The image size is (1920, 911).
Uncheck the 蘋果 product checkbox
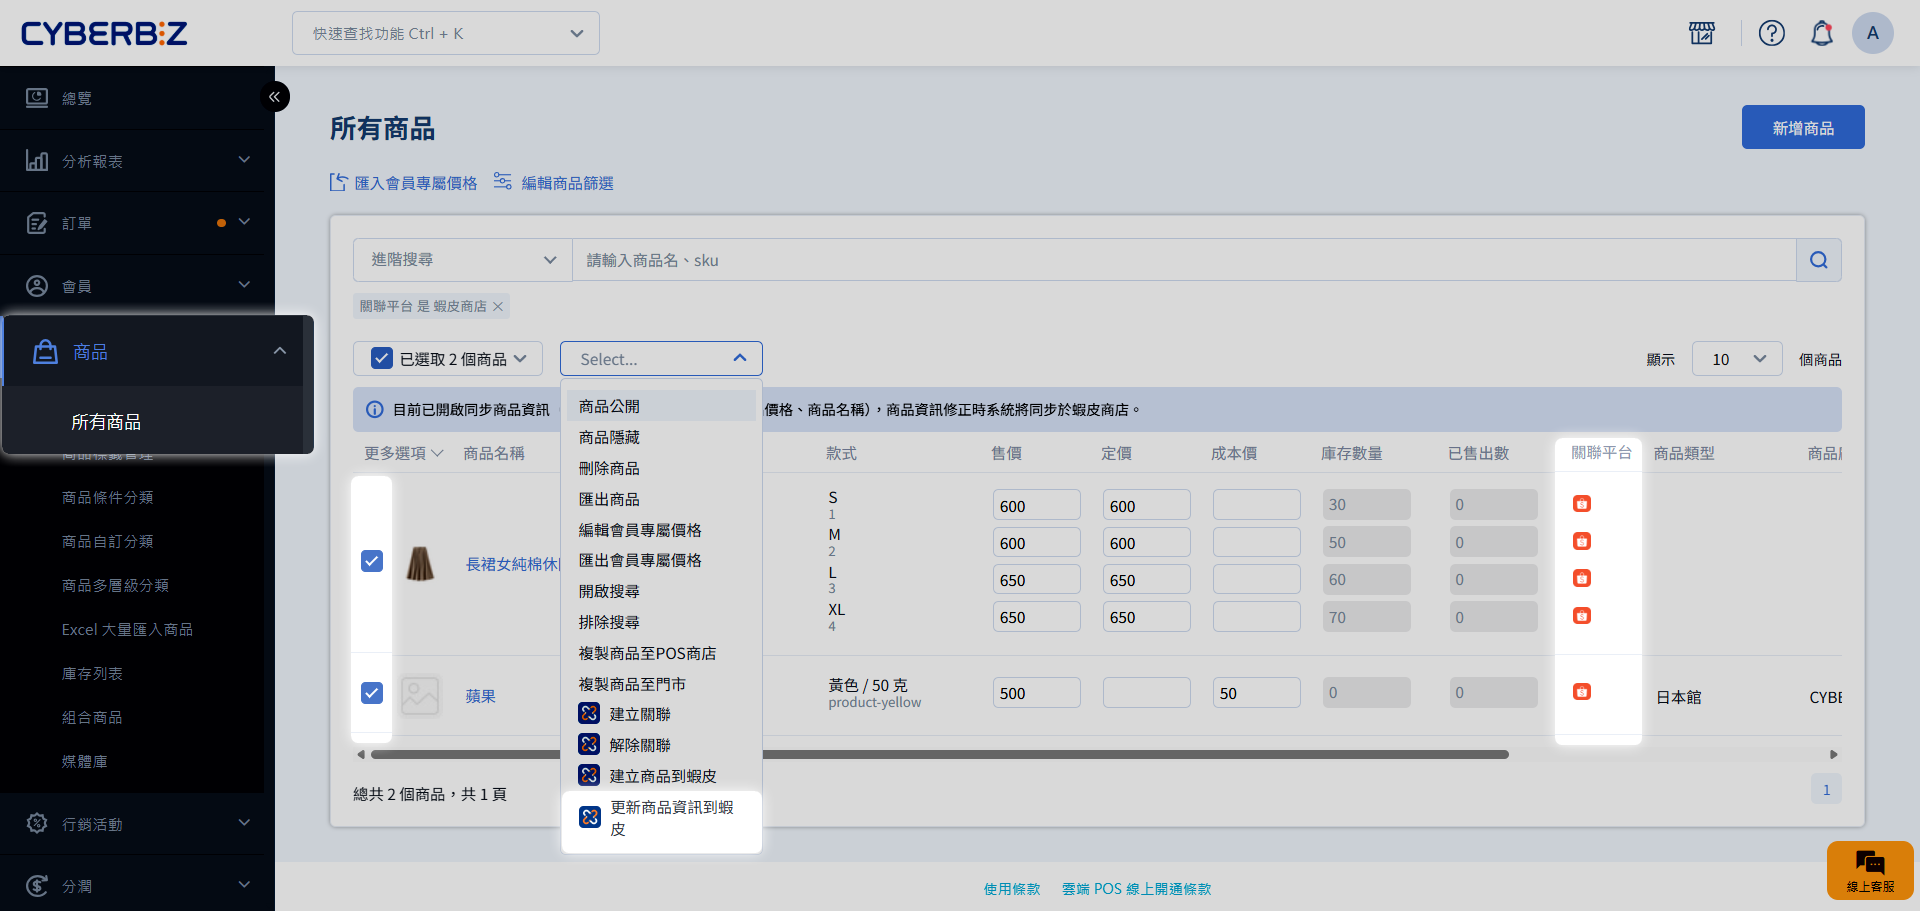click(x=372, y=693)
